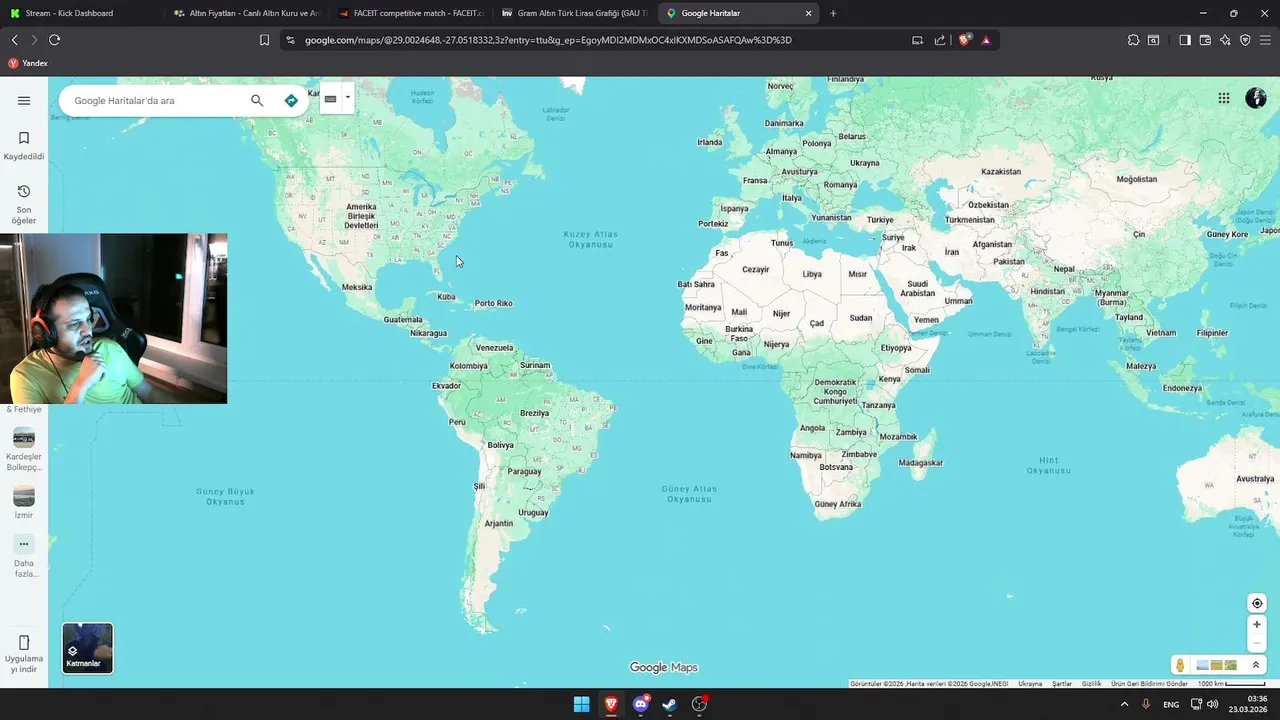Open Brave Rewards triangle icon
The image size is (1280, 720).
point(986,40)
